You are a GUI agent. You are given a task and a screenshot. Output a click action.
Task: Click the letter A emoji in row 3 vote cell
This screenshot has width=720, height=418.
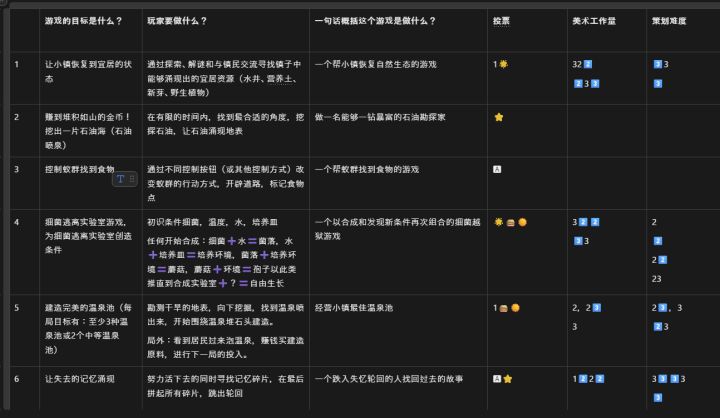(497, 169)
